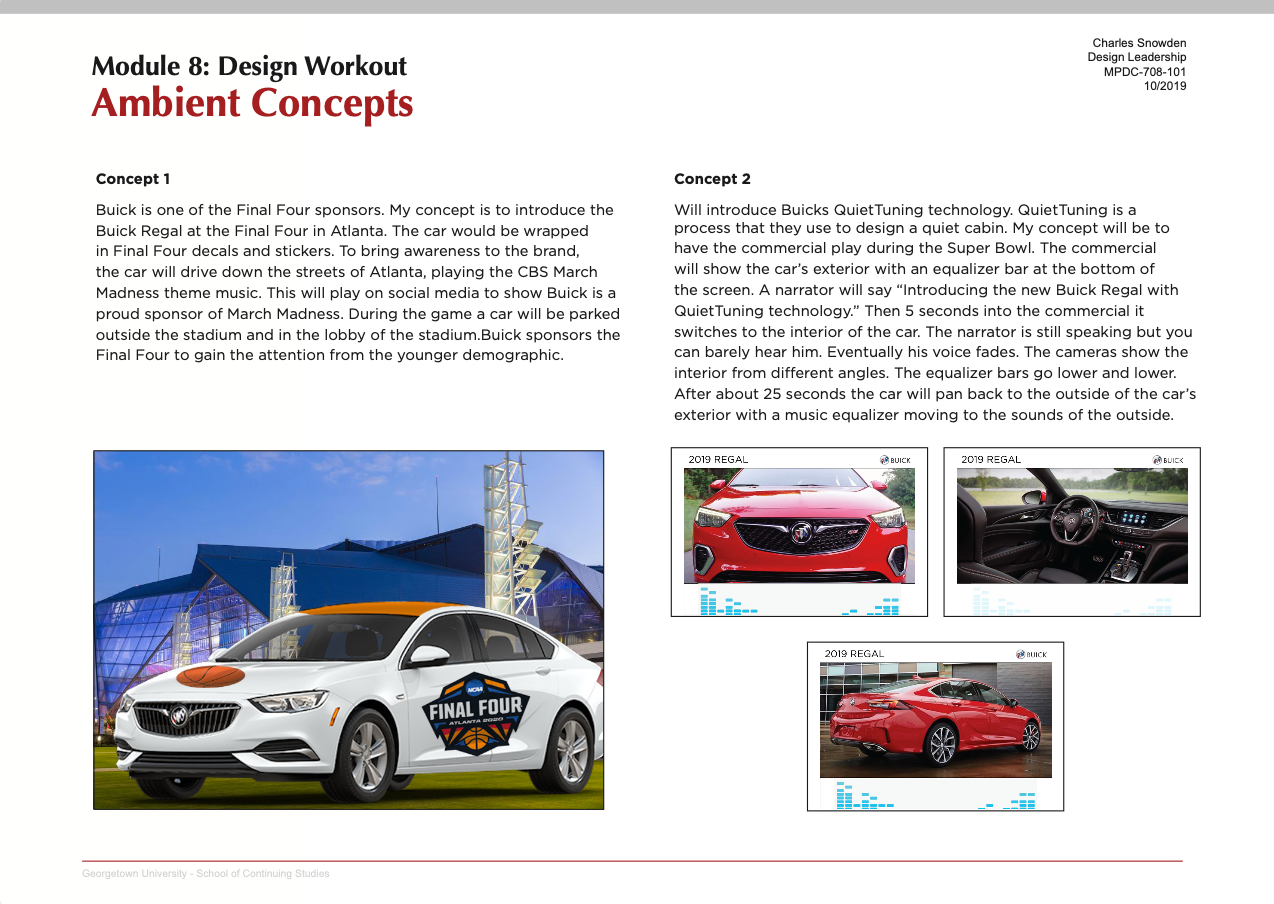
Task: Click '2019 REGAL' label on interior card
Action: pos(991,460)
